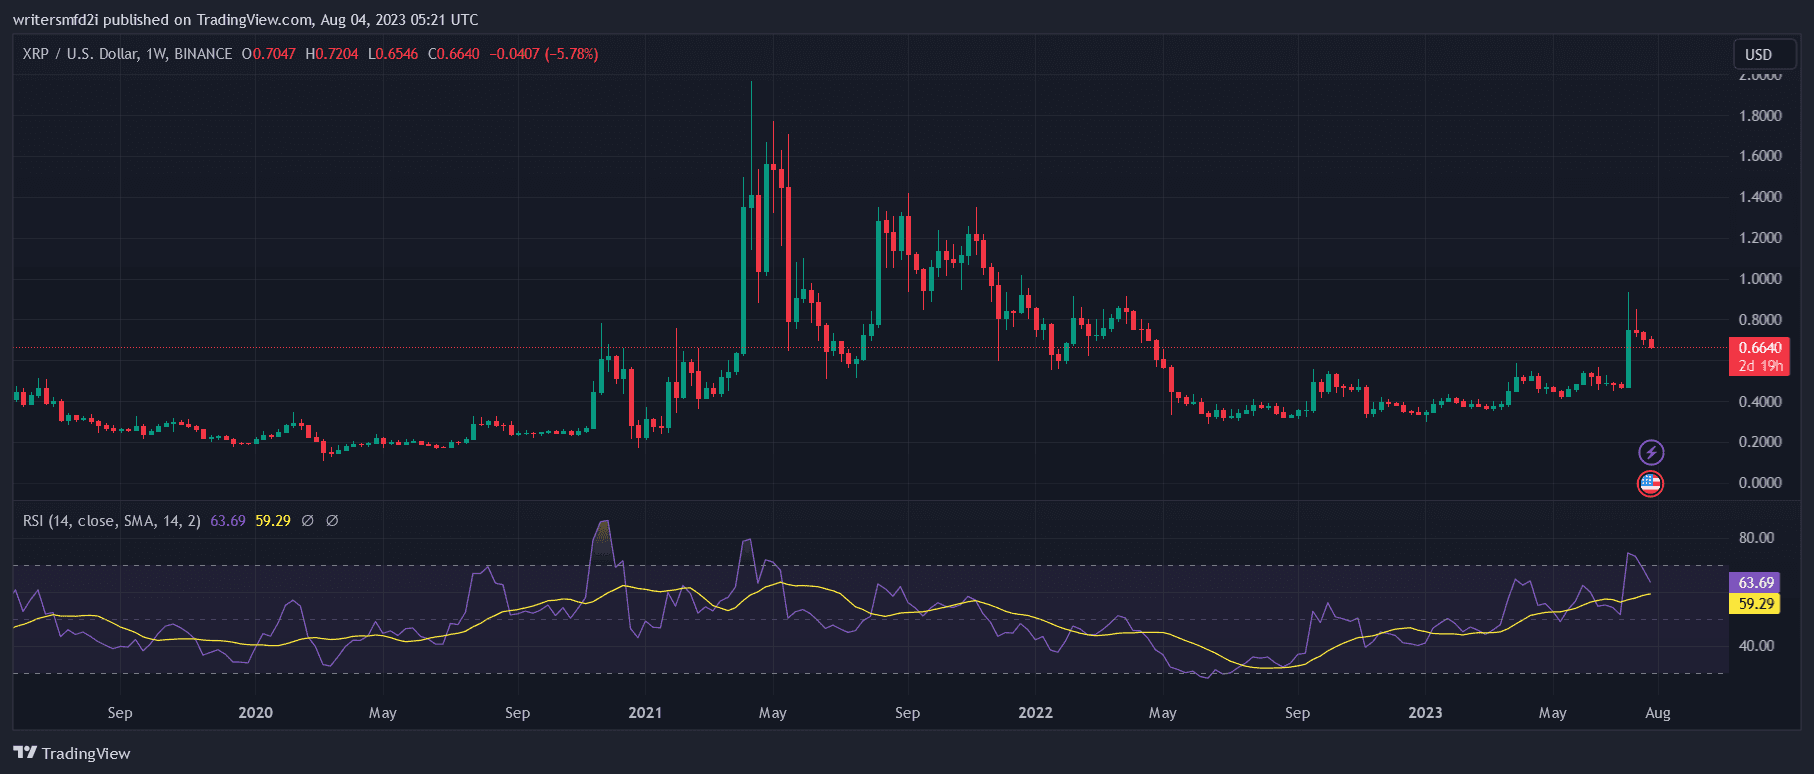Click the close price C0.6640 in the legend
The image size is (1814, 774).
pos(454,54)
